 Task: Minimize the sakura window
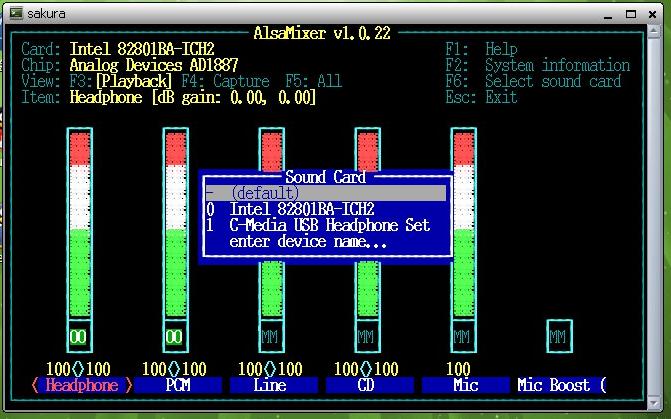(608, 15)
